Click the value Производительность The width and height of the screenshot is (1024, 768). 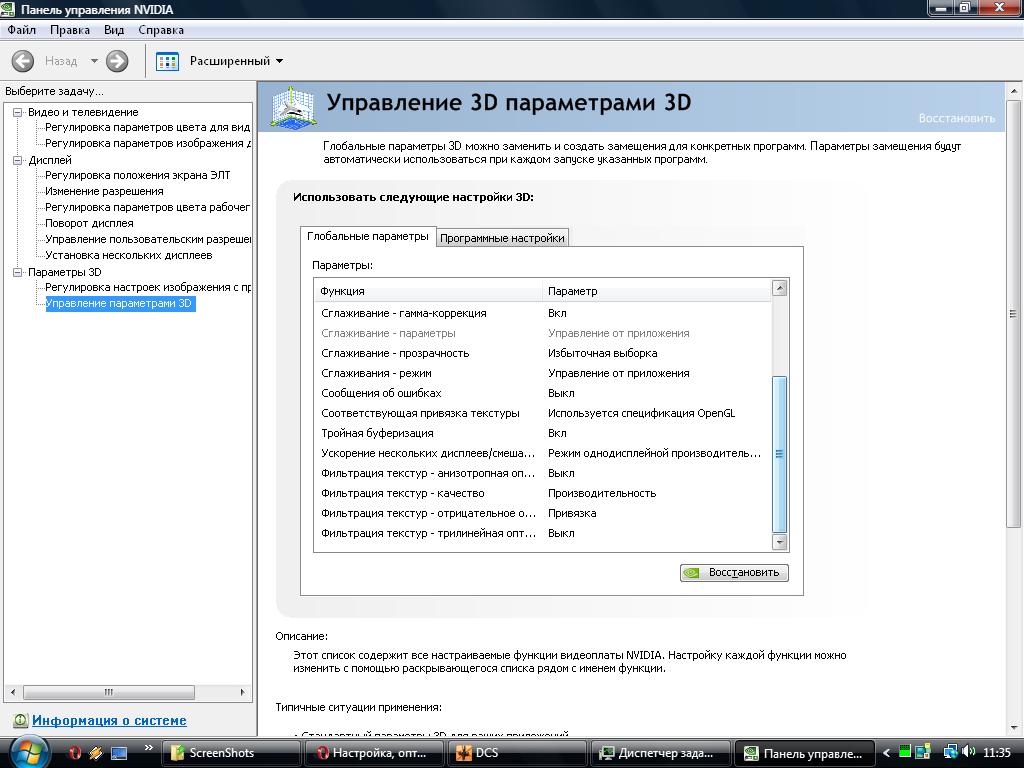click(x=602, y=493)
